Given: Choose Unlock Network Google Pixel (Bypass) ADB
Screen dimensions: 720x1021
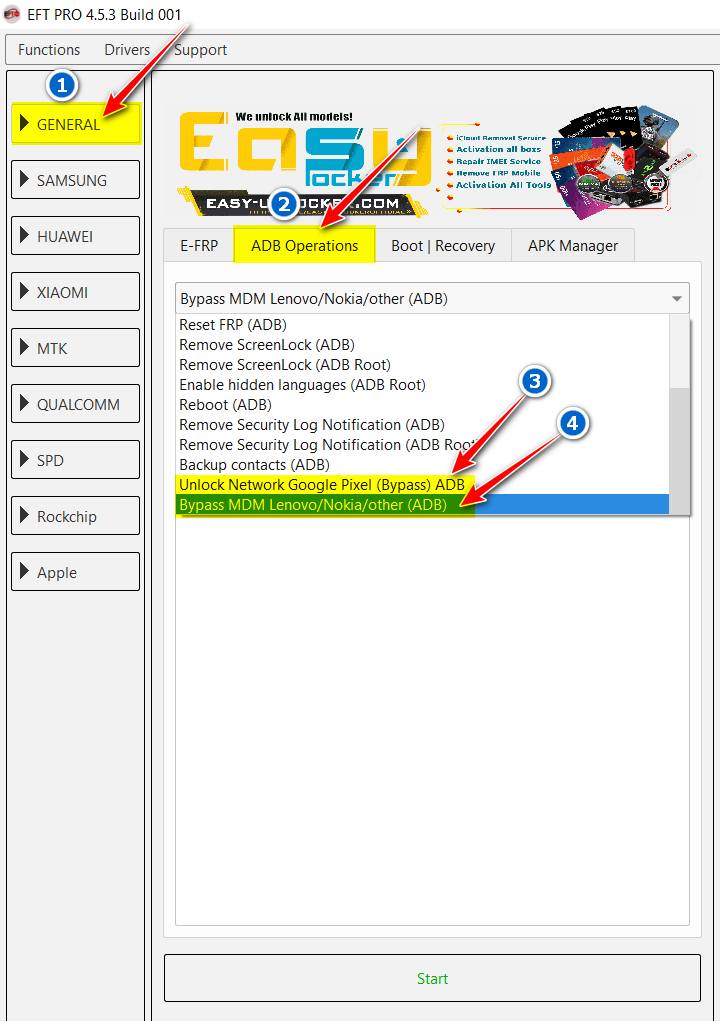Looking at the screenshot, I should click(x=422, y=484).
